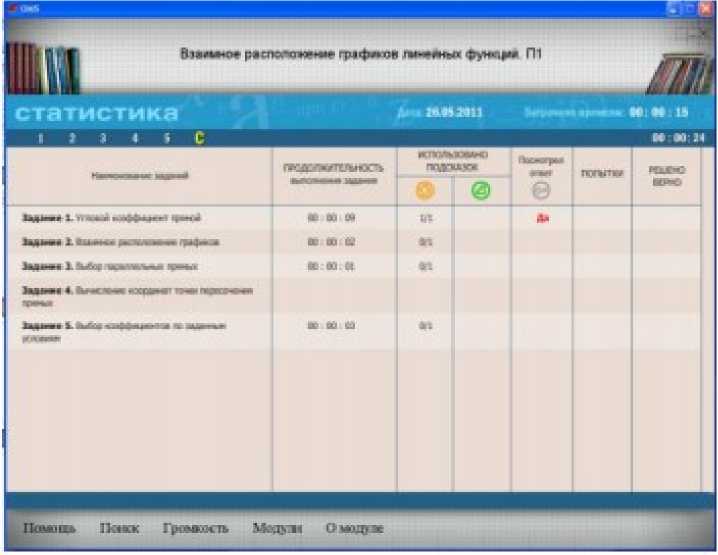The height and width of the screenshot is (555, 718).
Task: Click the elapsed time 00 : 00 : 15
Action: pos(658,113)
